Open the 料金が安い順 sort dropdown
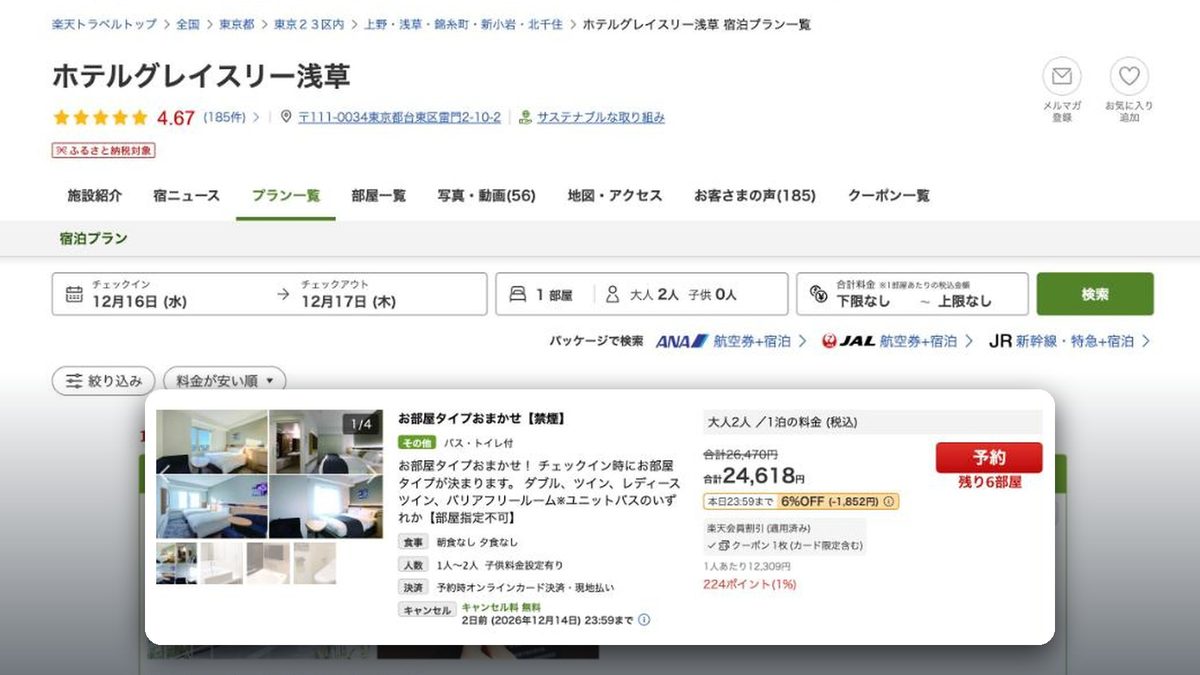The height and width of the screenshot is (675, 1200). pyautogui.click(x=225, y=381)
